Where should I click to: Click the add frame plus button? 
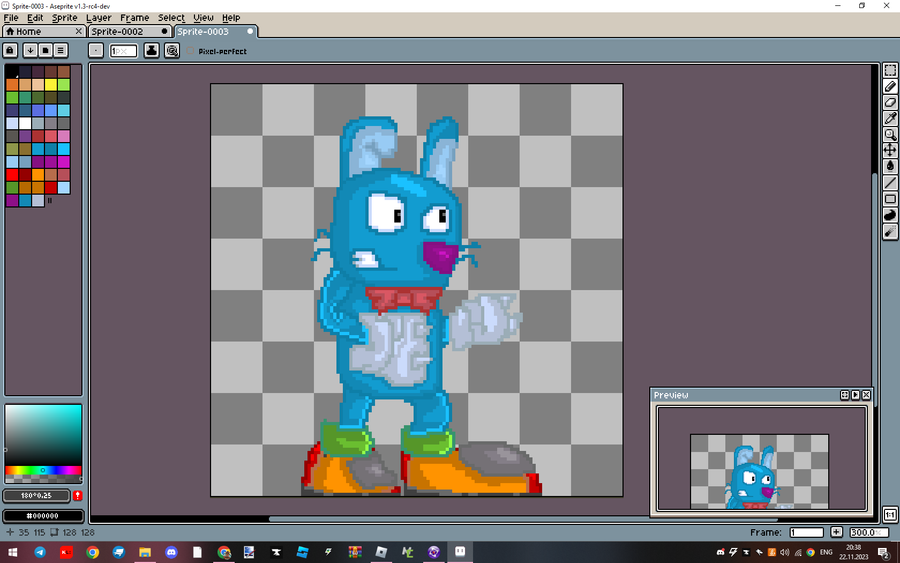[x=836, y=532]
